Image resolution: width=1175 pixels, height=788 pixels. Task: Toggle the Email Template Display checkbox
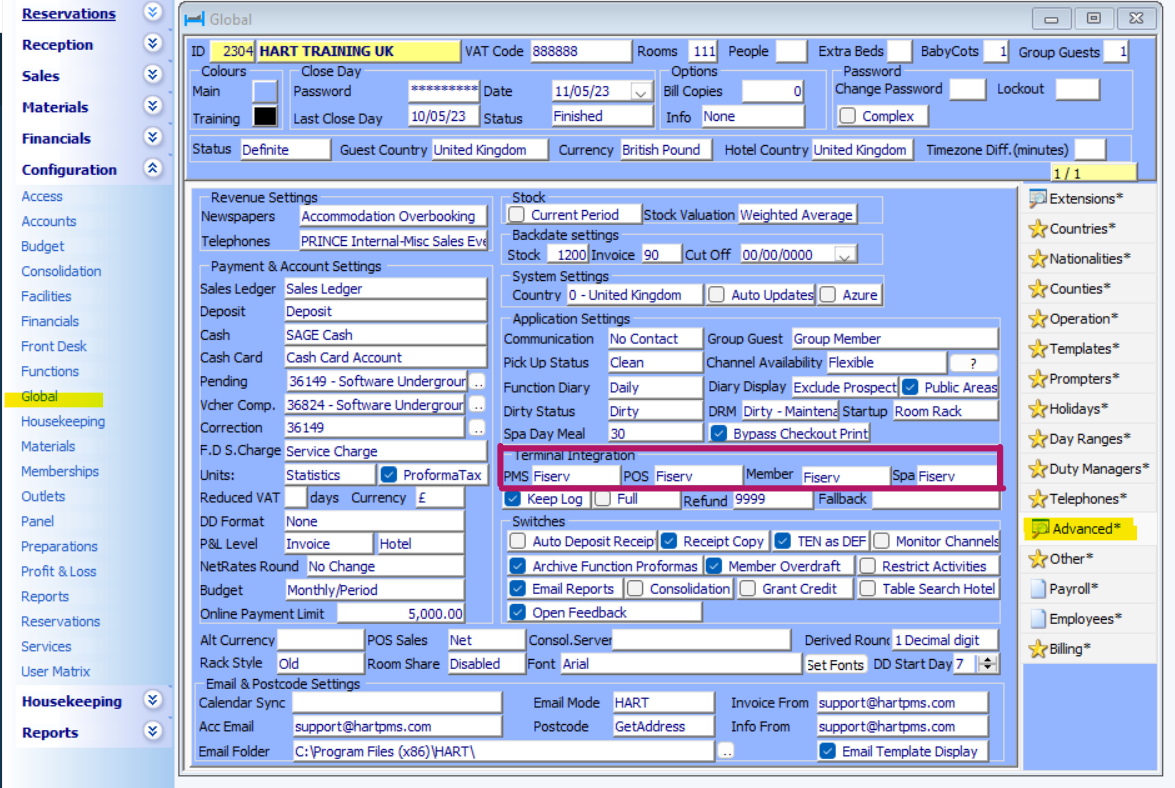pyautogui.click(x=827, y=751)
